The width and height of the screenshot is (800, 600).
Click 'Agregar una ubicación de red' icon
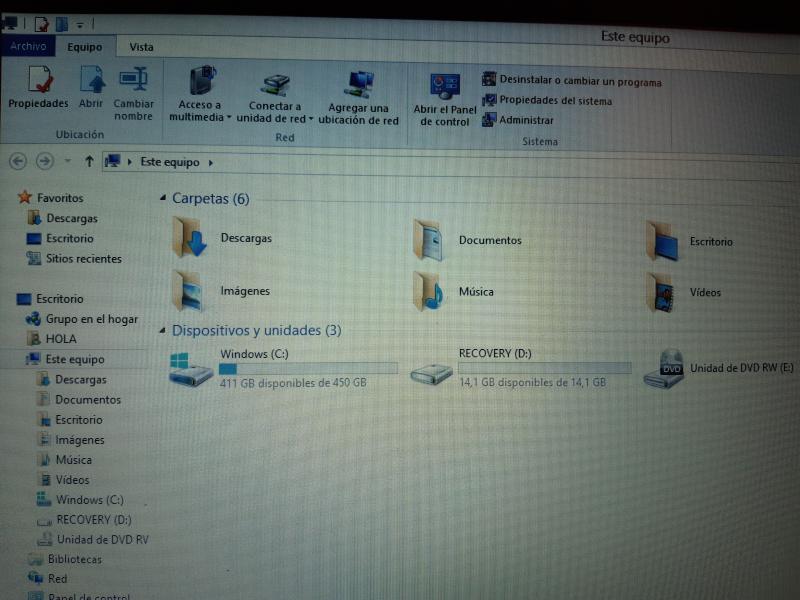(x=359, y=85)
